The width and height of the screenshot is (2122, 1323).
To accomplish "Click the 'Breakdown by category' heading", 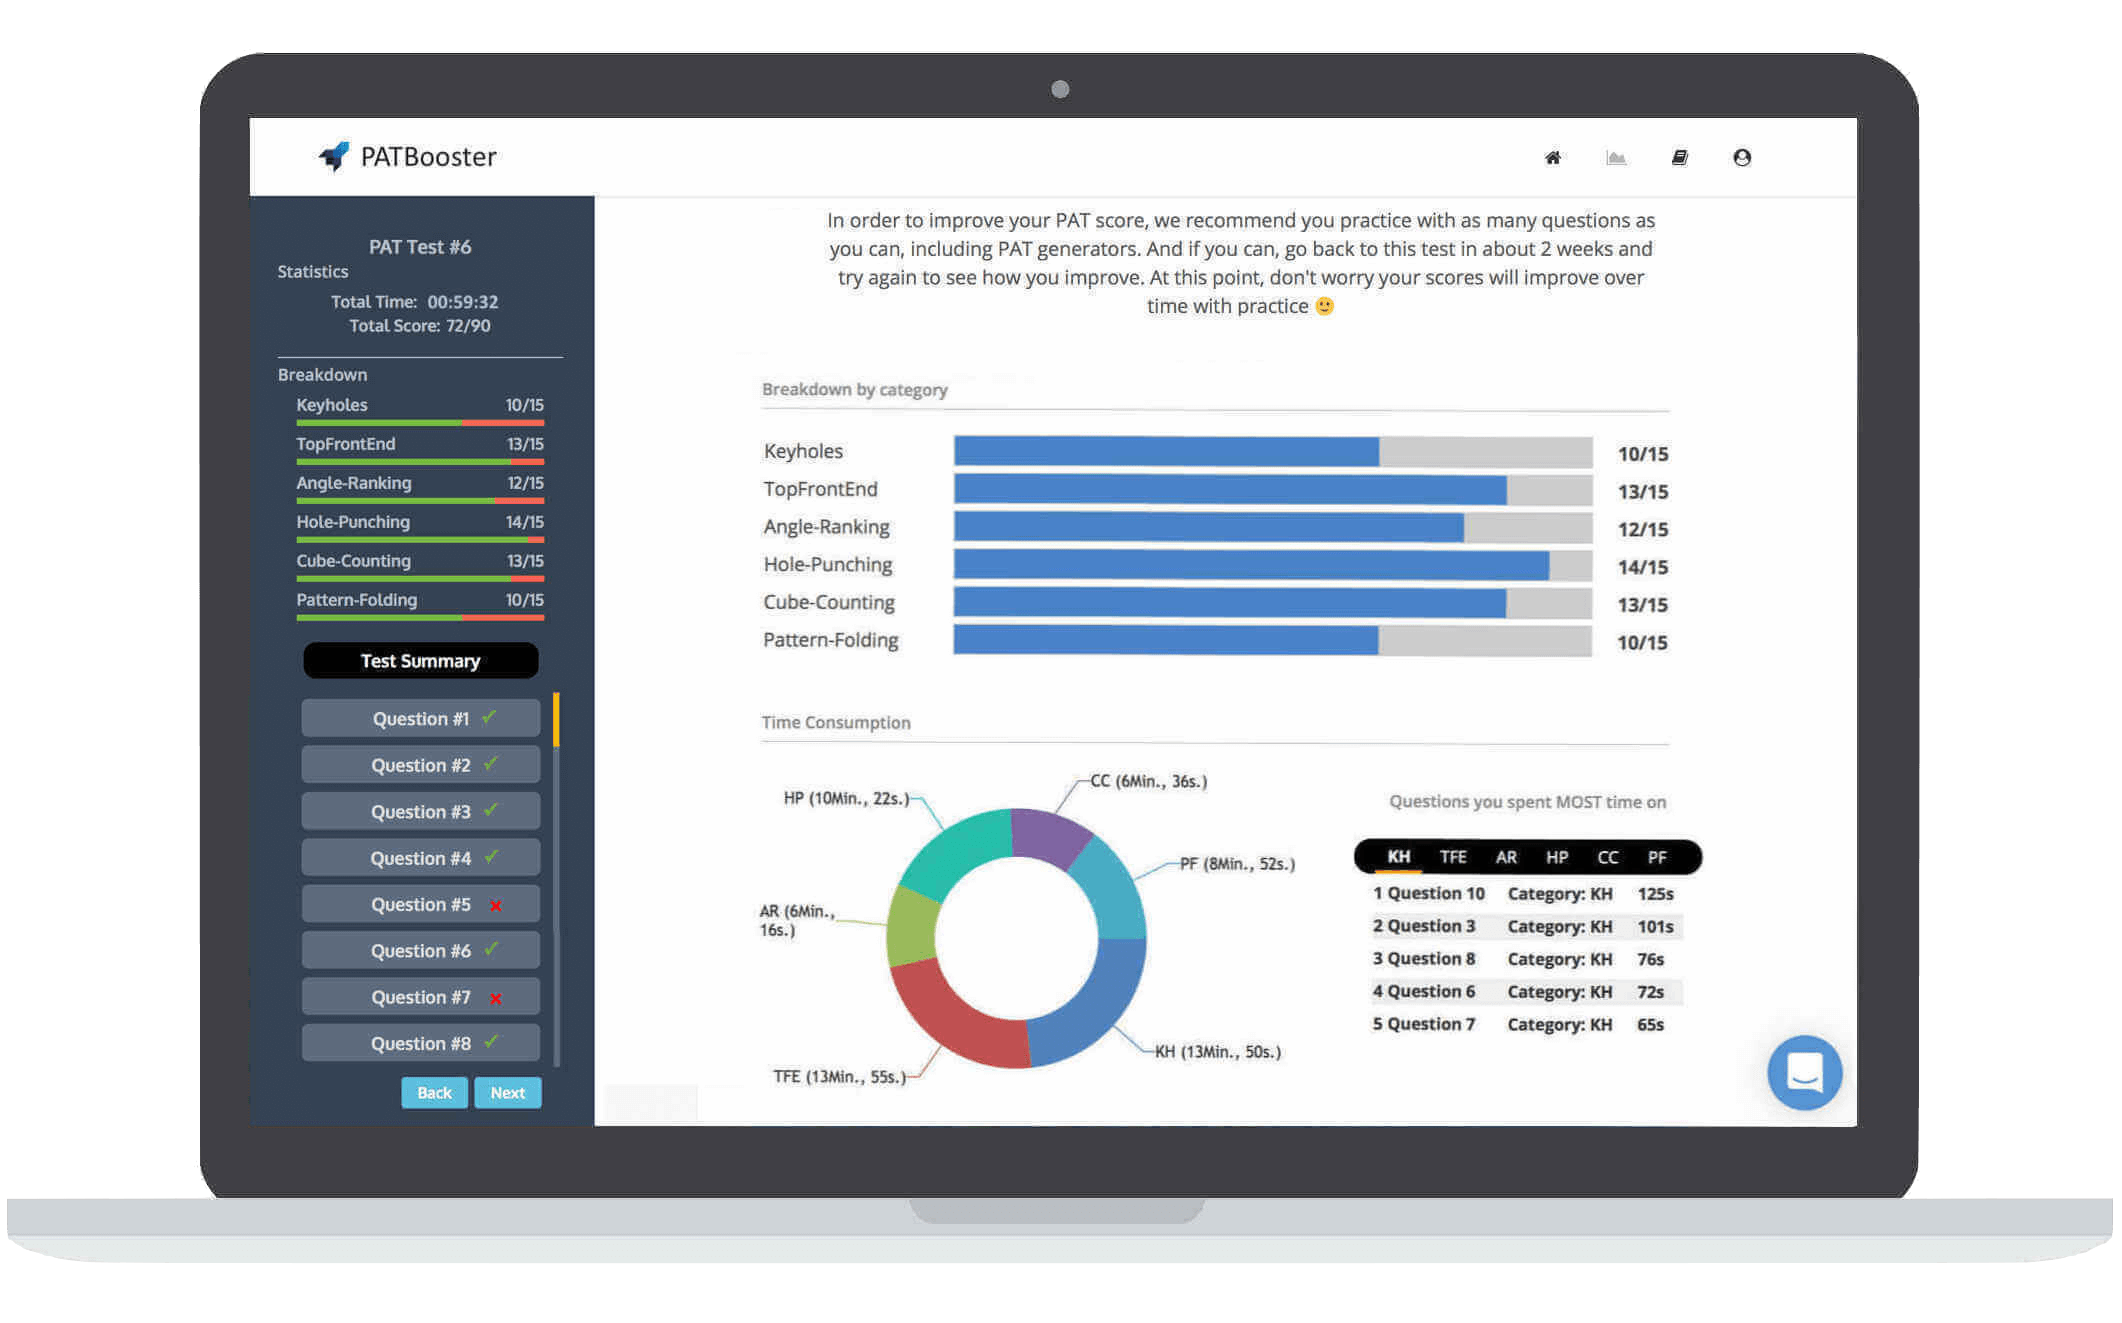I will pos(854,389).
